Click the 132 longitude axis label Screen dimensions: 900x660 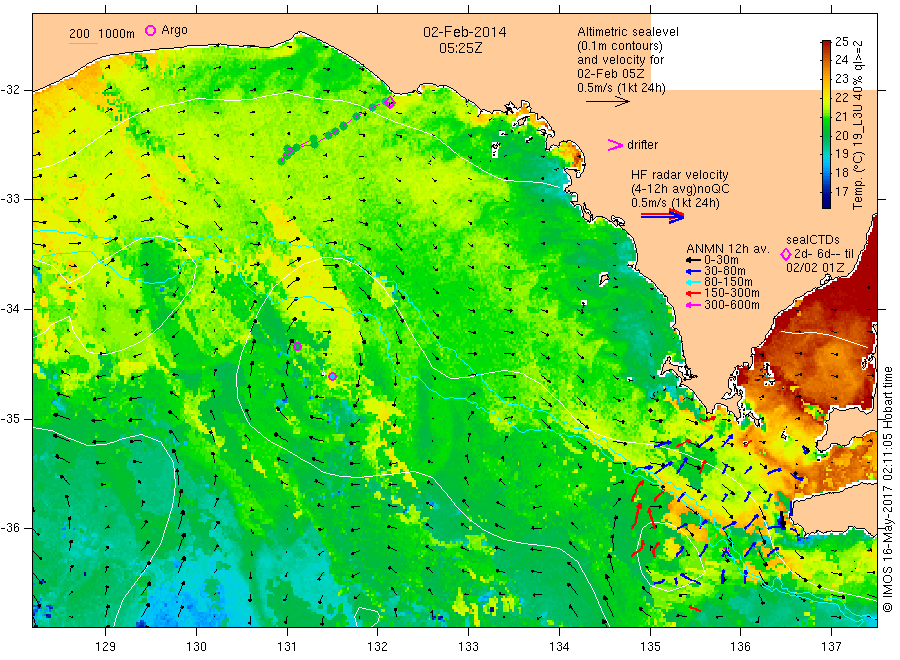tap(378, 647)
